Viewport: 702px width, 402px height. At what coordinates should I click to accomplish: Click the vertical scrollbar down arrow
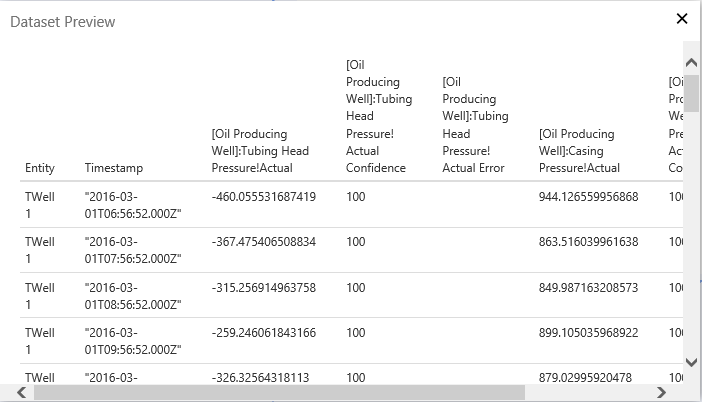pos(691,362)
